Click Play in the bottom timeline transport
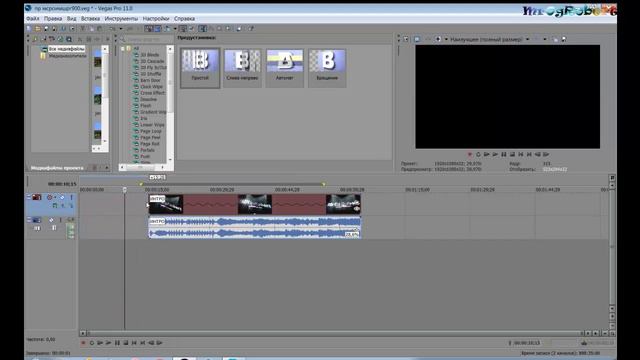This screenshot has width=640, height=360. pyautogui.click(x=109, y=343)
